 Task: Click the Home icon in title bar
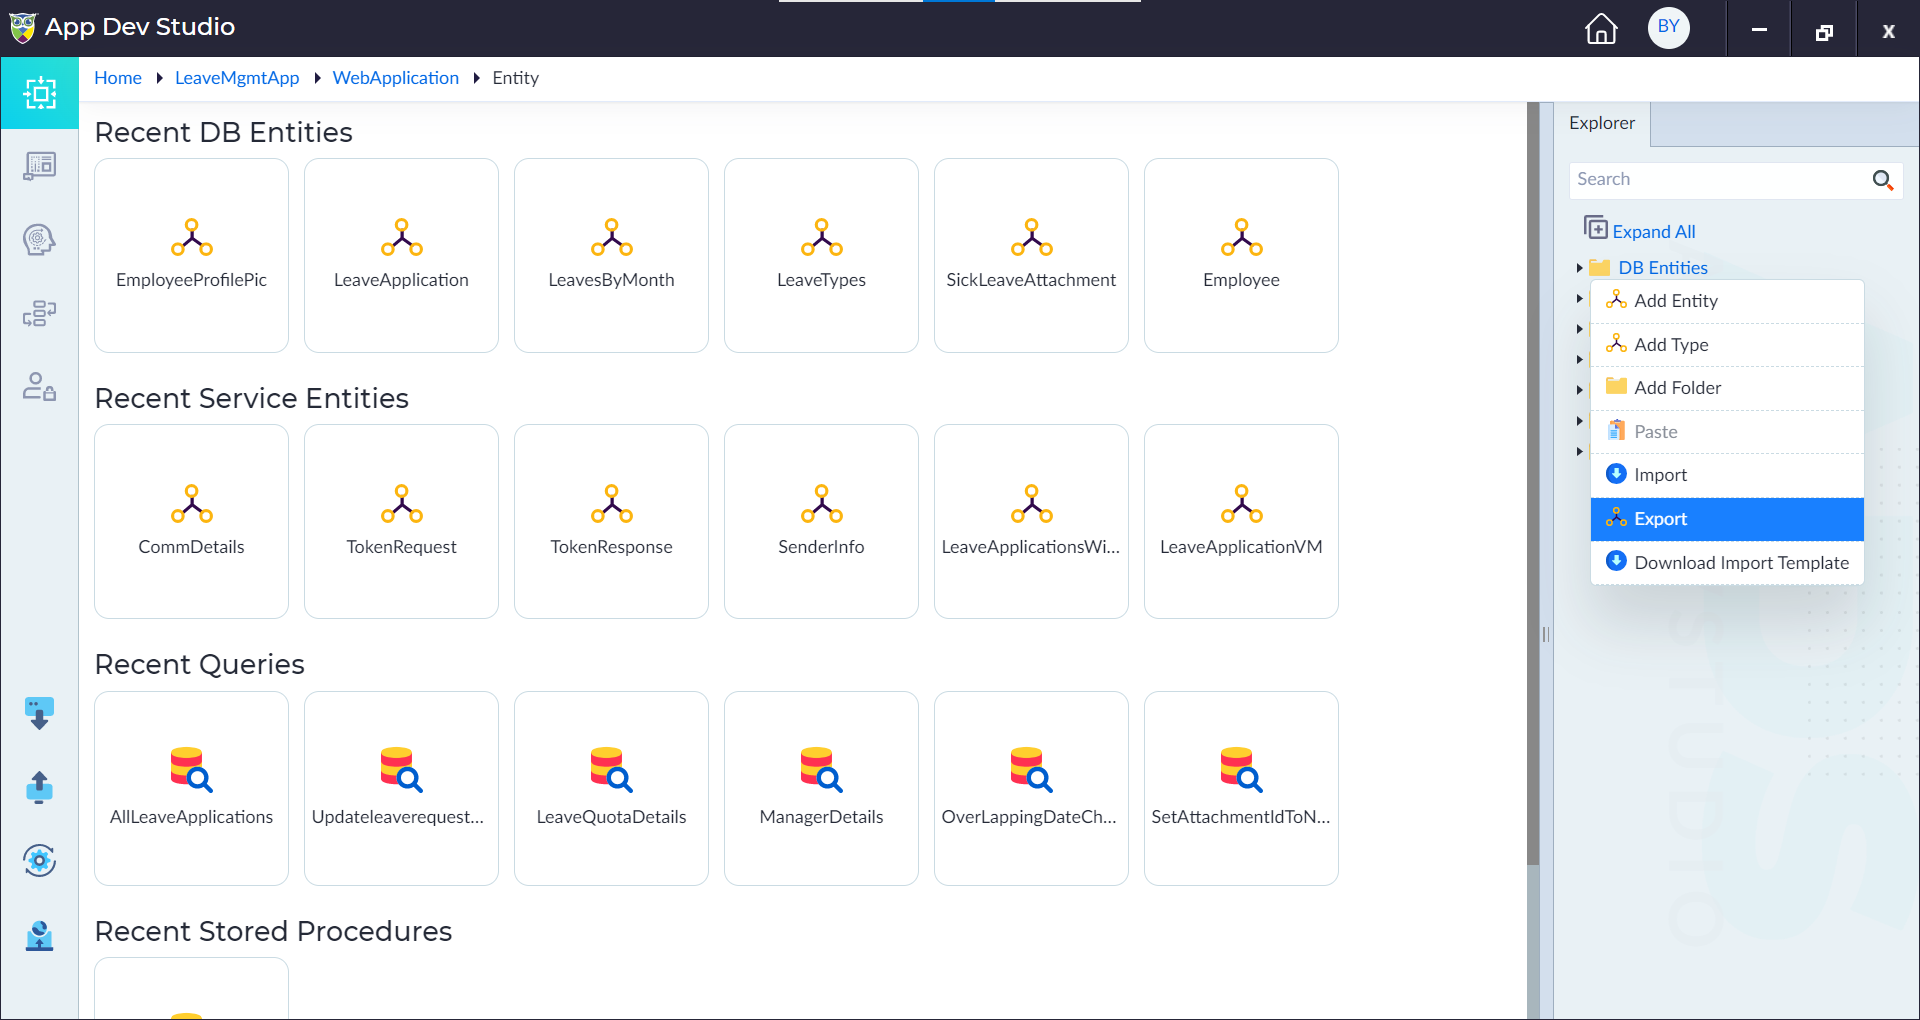click(x=1601, y=28)
